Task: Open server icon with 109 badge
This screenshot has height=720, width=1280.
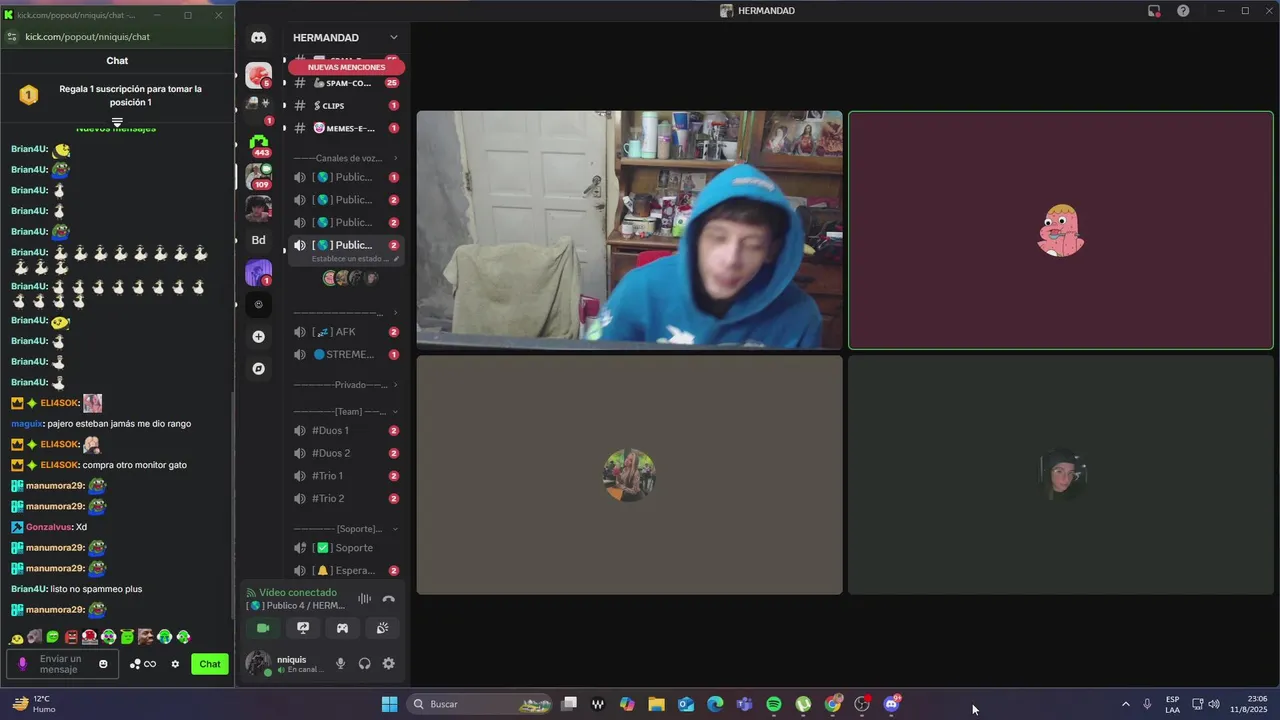Action: [258, 176]
